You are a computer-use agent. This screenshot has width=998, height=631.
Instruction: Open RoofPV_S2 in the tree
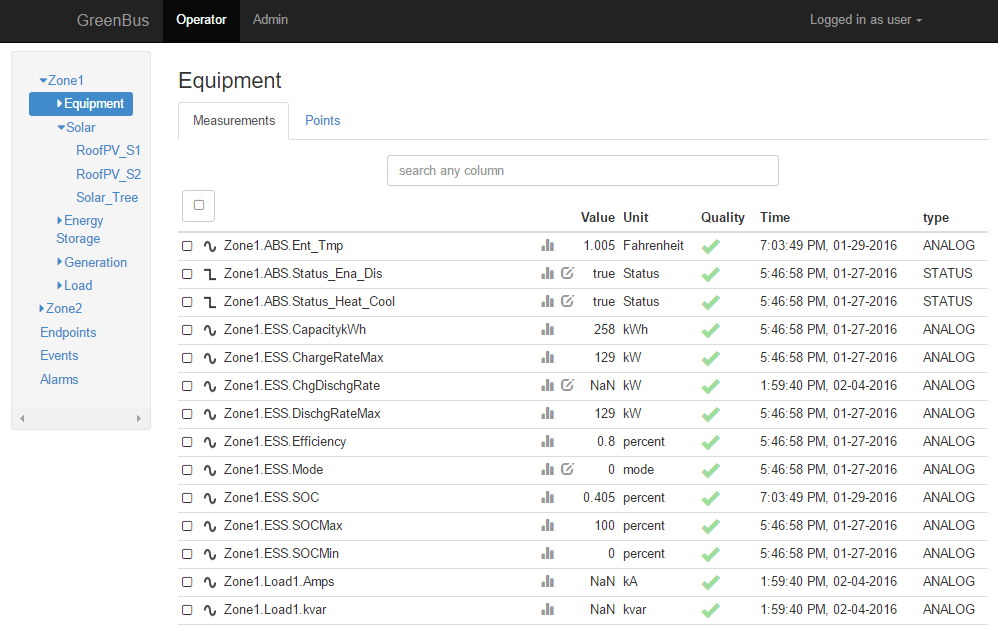click(x=109, y=174)
